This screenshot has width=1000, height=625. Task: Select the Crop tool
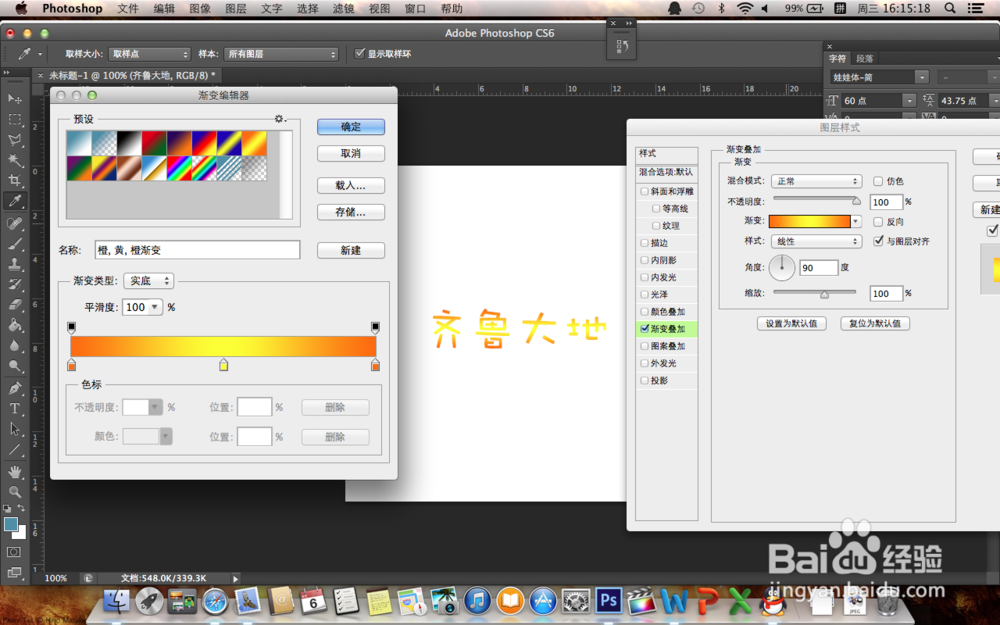[x=14, y=180]
